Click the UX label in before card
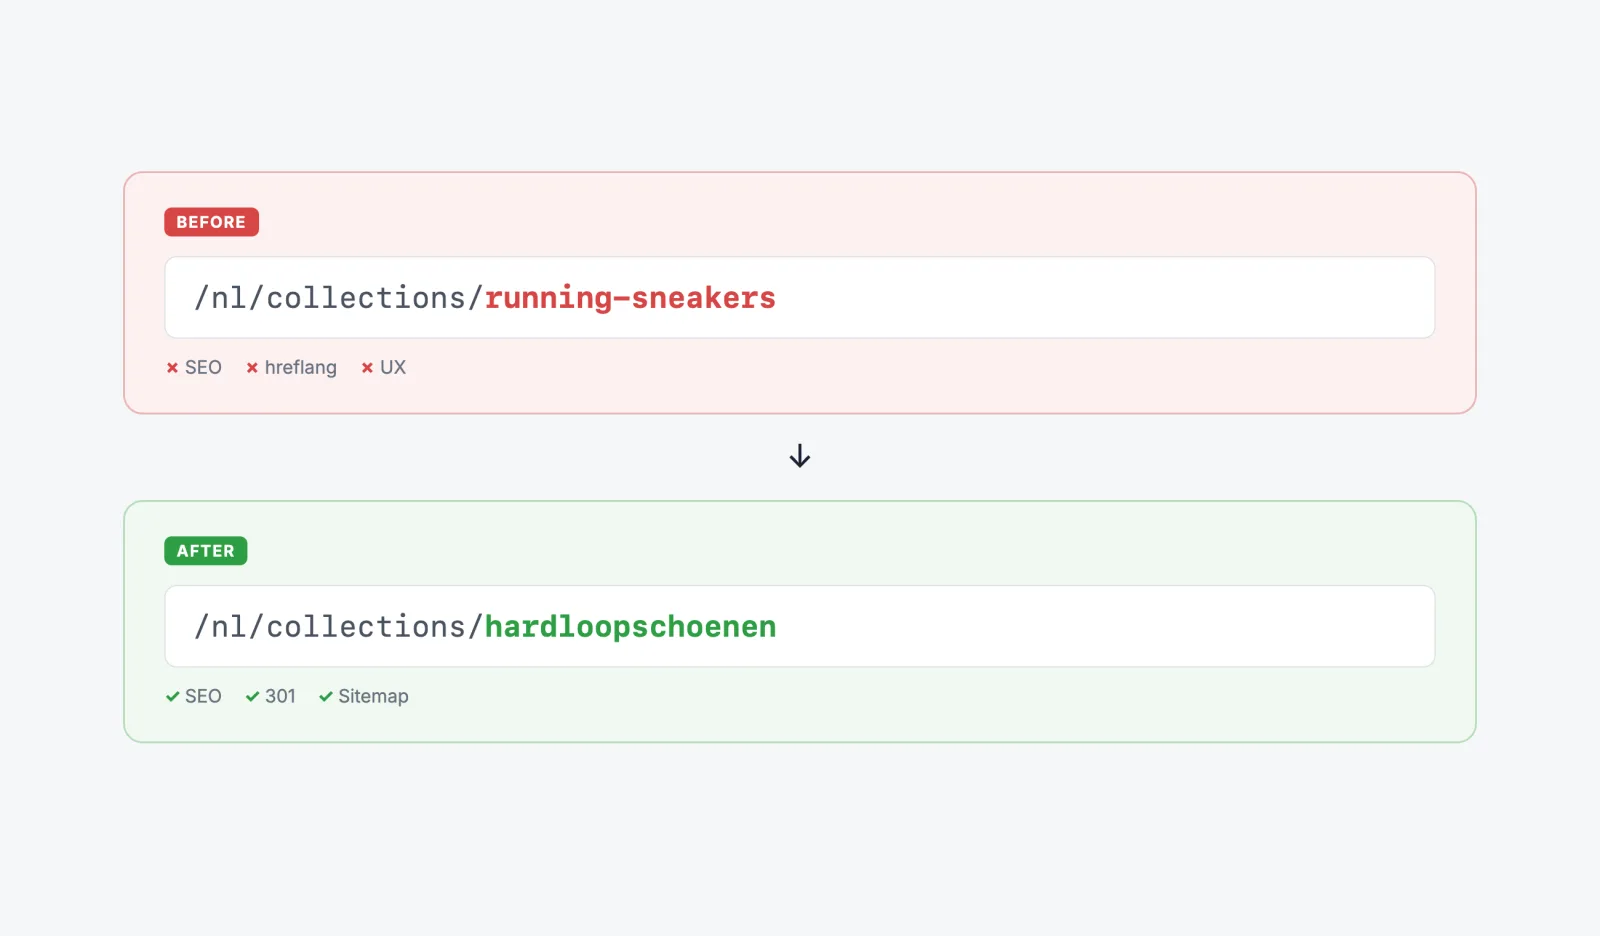The image size is (1600, 936). (393, 368)
